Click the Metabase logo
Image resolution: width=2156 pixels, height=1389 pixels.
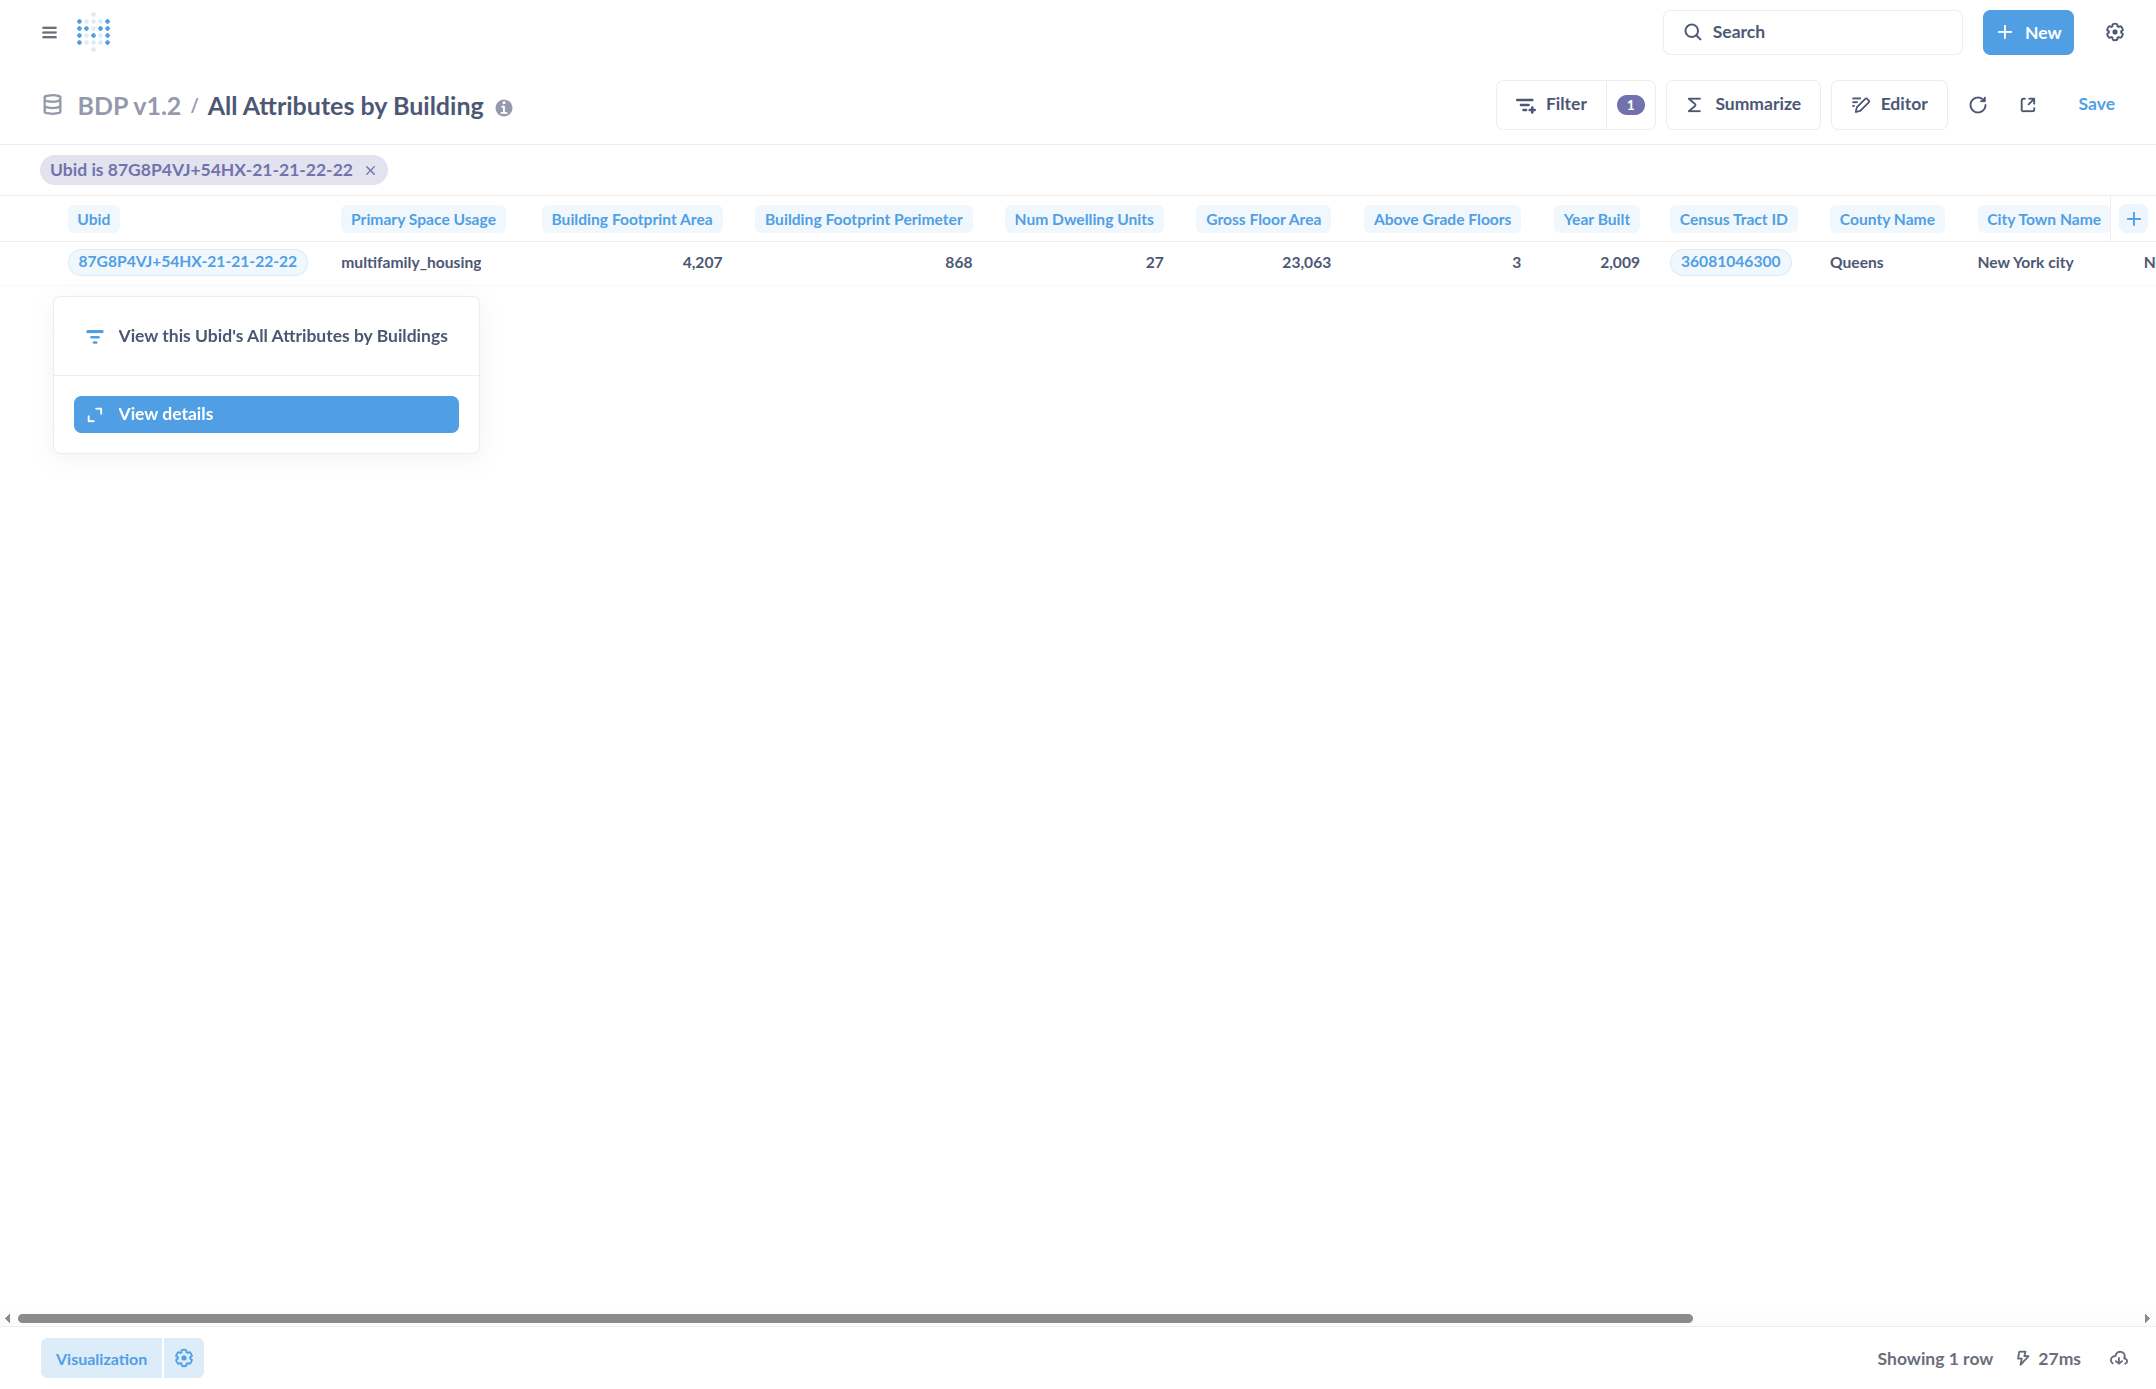[92, 31]
